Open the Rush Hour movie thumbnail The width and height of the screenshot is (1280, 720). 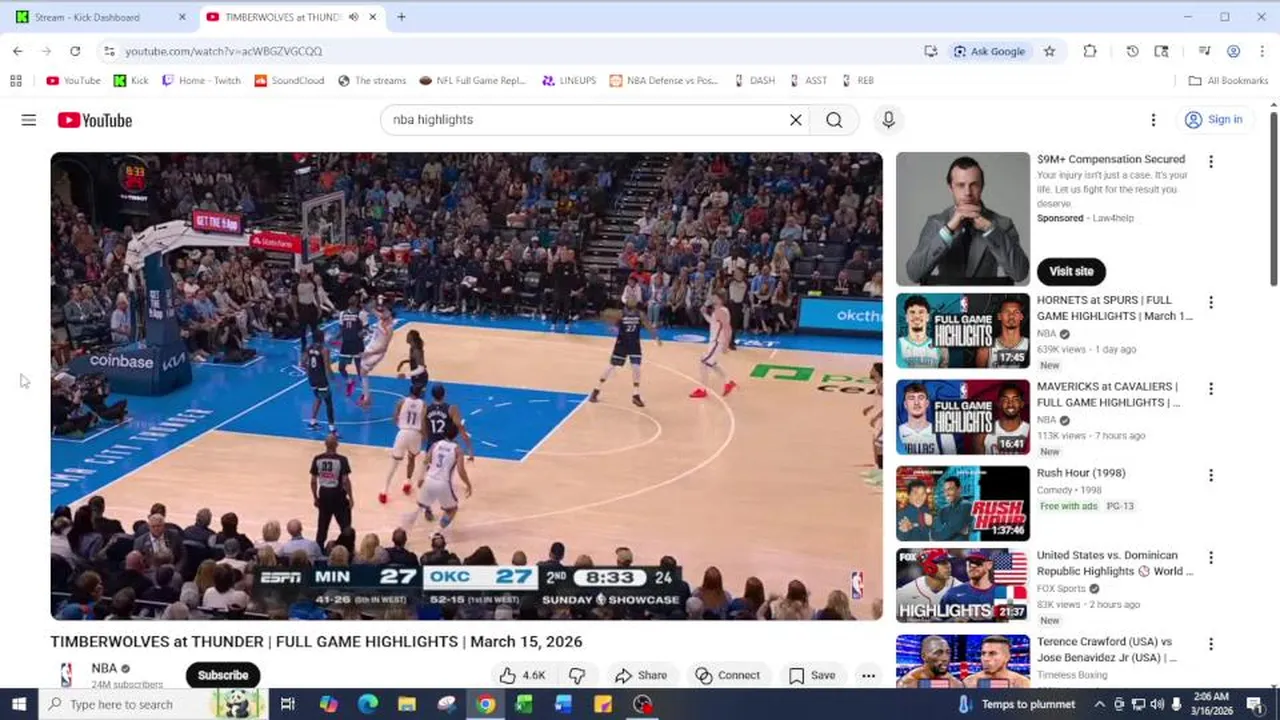pyautogui.click(x=962, y=504)
